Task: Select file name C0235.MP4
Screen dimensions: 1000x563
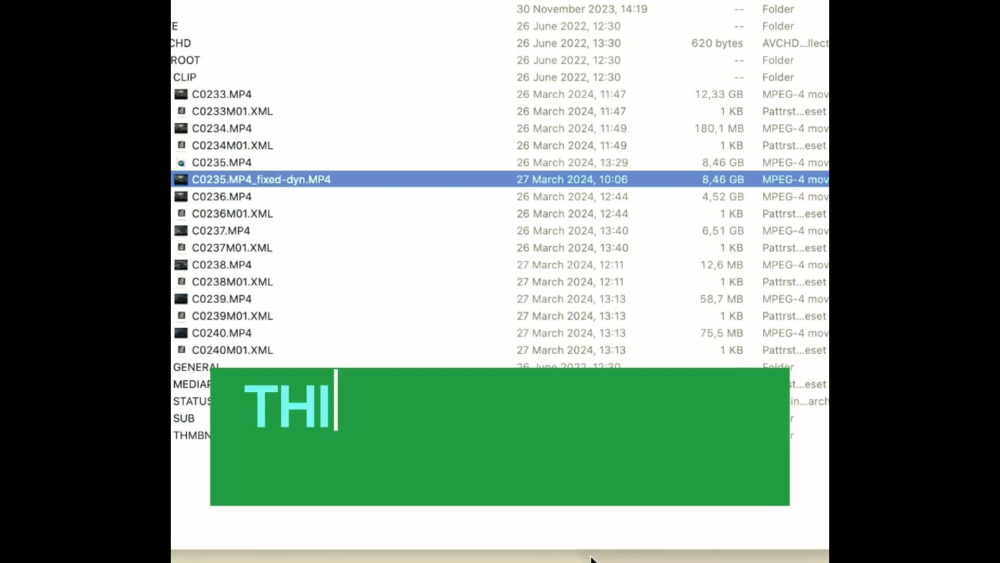Action: point(221,163)
